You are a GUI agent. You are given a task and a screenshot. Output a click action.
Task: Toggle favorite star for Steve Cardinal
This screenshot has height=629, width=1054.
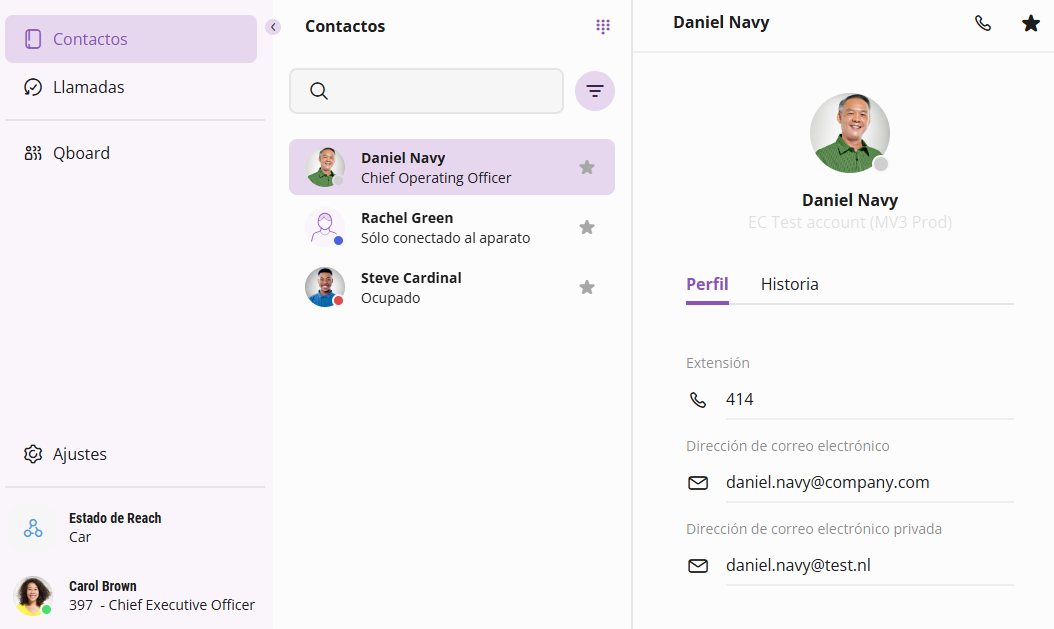tap(587, 287)
